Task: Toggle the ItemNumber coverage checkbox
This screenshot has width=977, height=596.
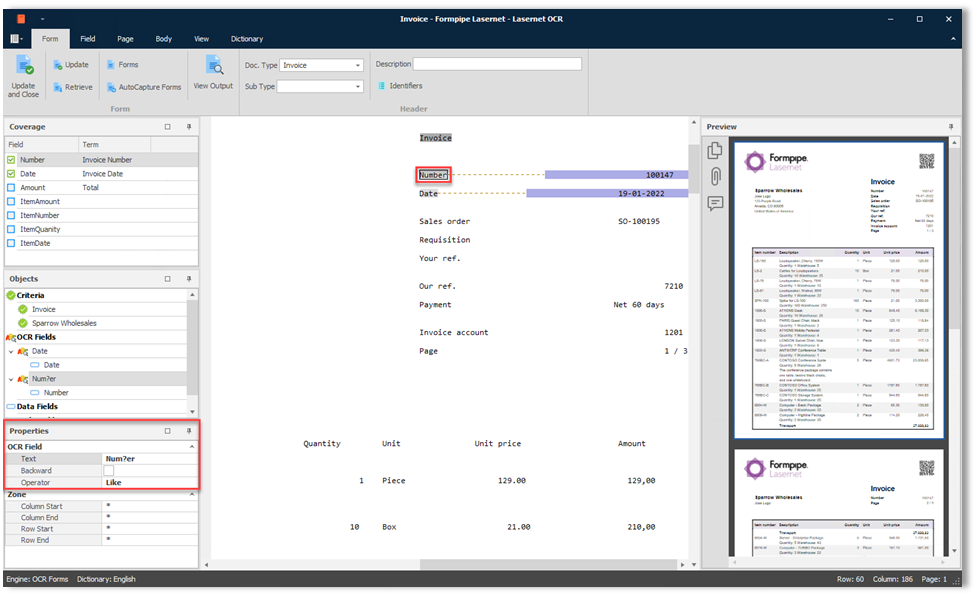Action: 11,215
